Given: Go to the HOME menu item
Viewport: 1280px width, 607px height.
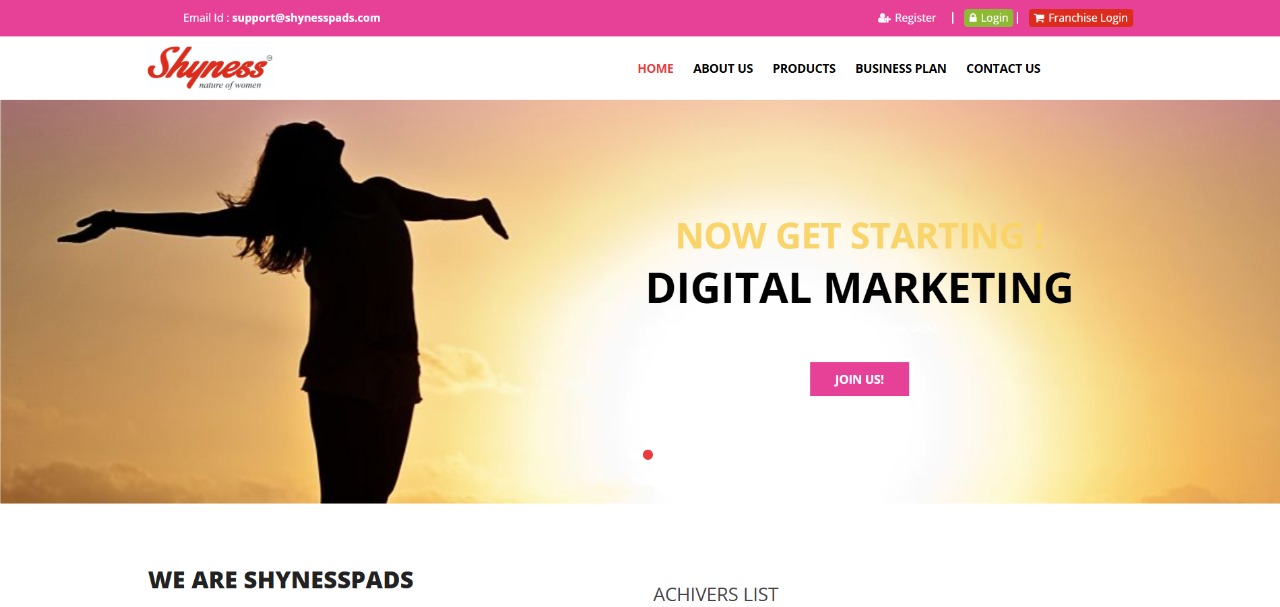Looking at the screenshot, I should pyautogui.click(x=655, y=69).
